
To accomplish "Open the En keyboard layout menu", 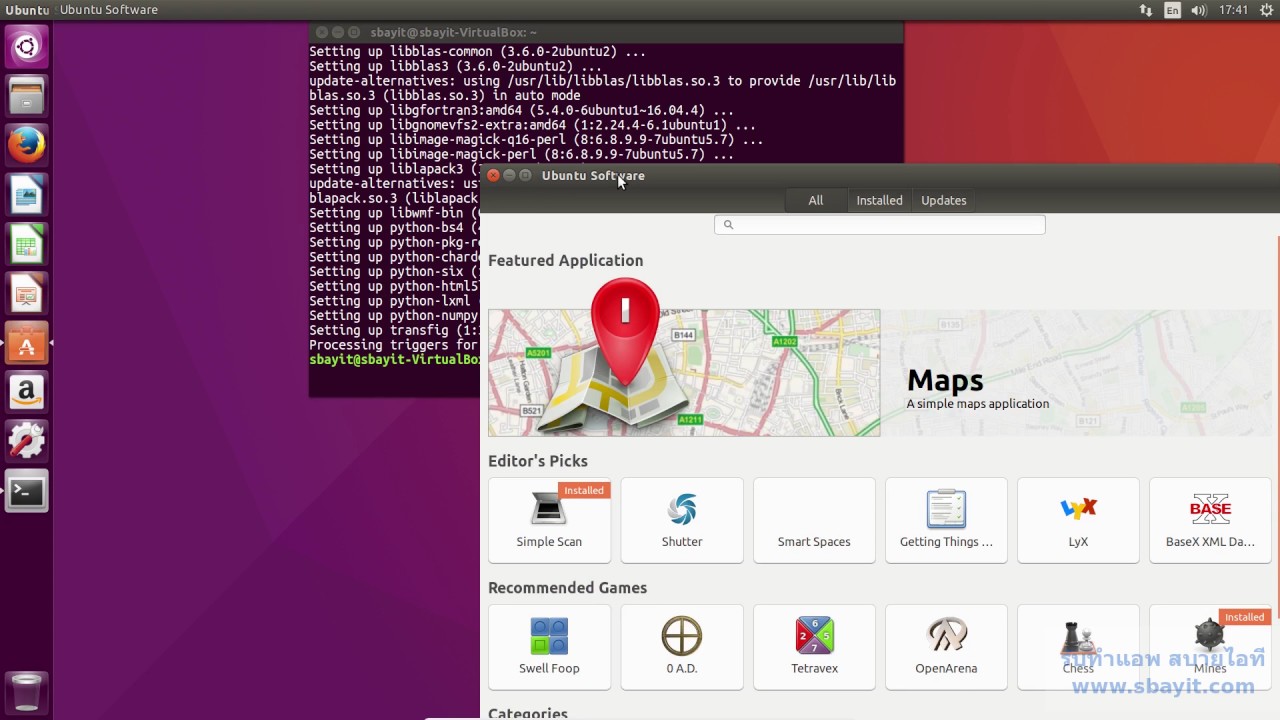I will point(1172,10).
